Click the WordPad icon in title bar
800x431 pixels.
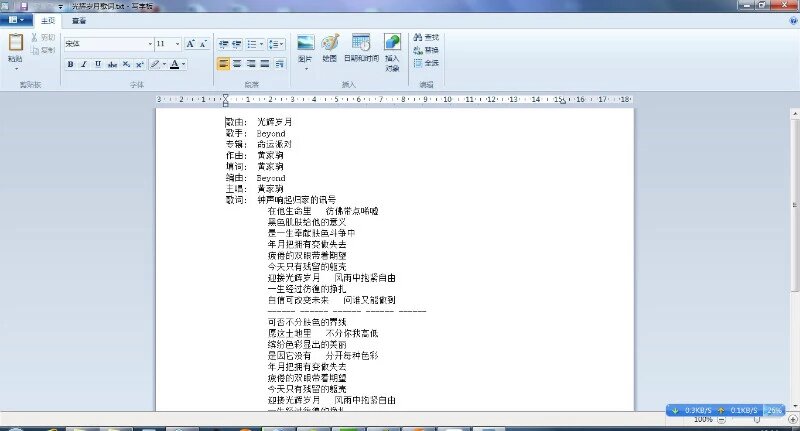coord(5,6)
